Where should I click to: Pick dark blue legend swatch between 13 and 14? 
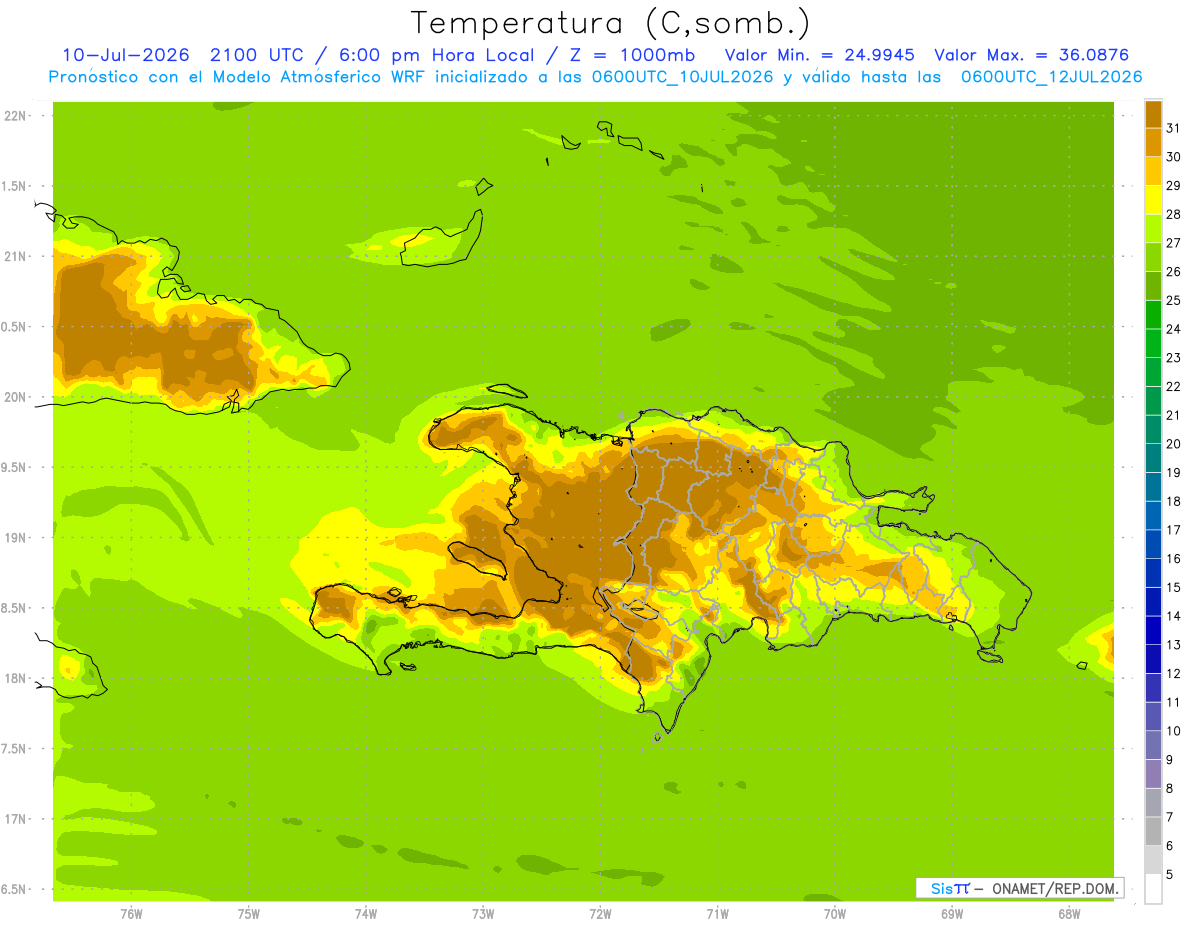[1153, 631]
